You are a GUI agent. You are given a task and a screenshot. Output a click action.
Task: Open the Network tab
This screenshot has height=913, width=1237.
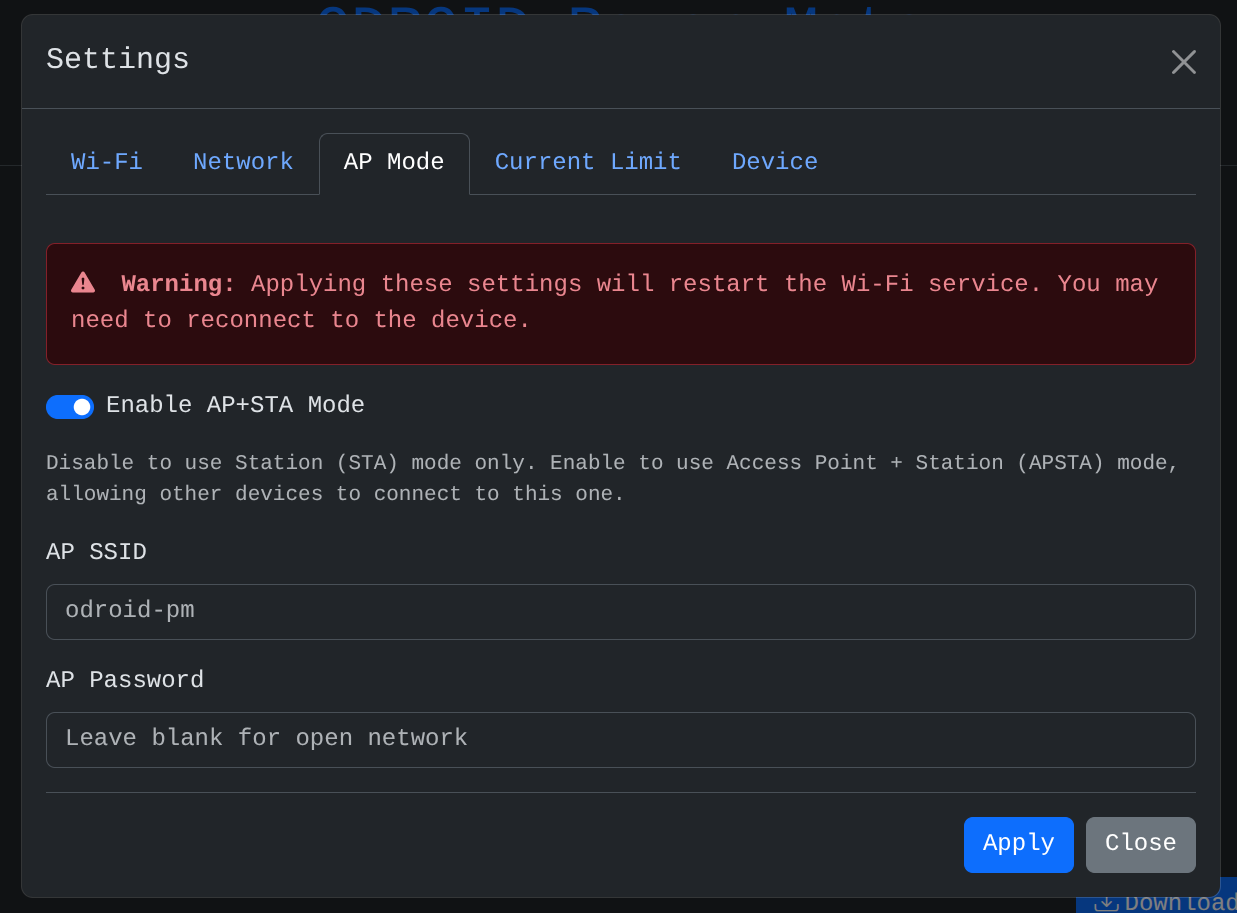(243, 162)
